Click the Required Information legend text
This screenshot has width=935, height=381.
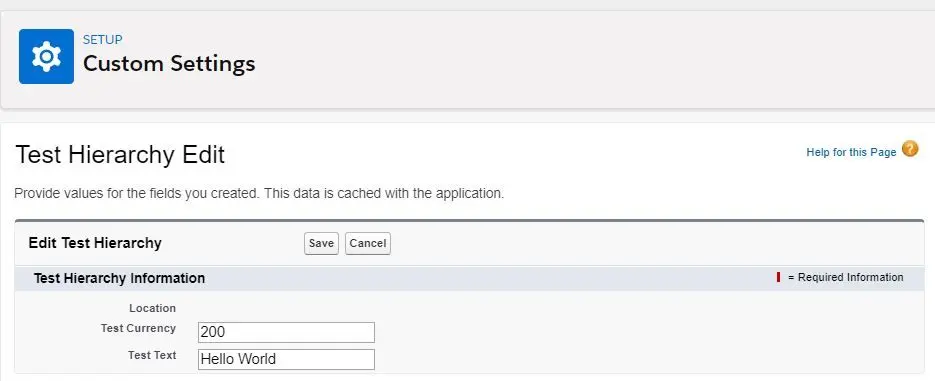(846, 277)
